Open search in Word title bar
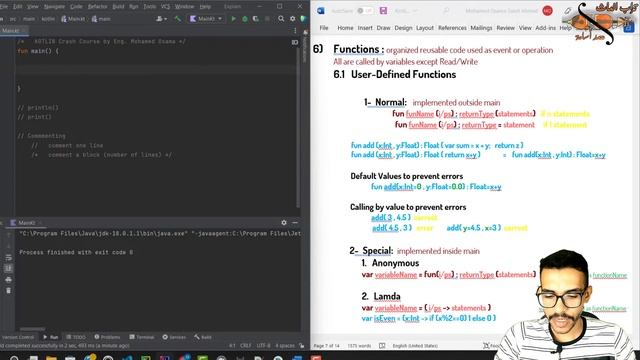This screenshot has width=640, height=360. (447, 11)
